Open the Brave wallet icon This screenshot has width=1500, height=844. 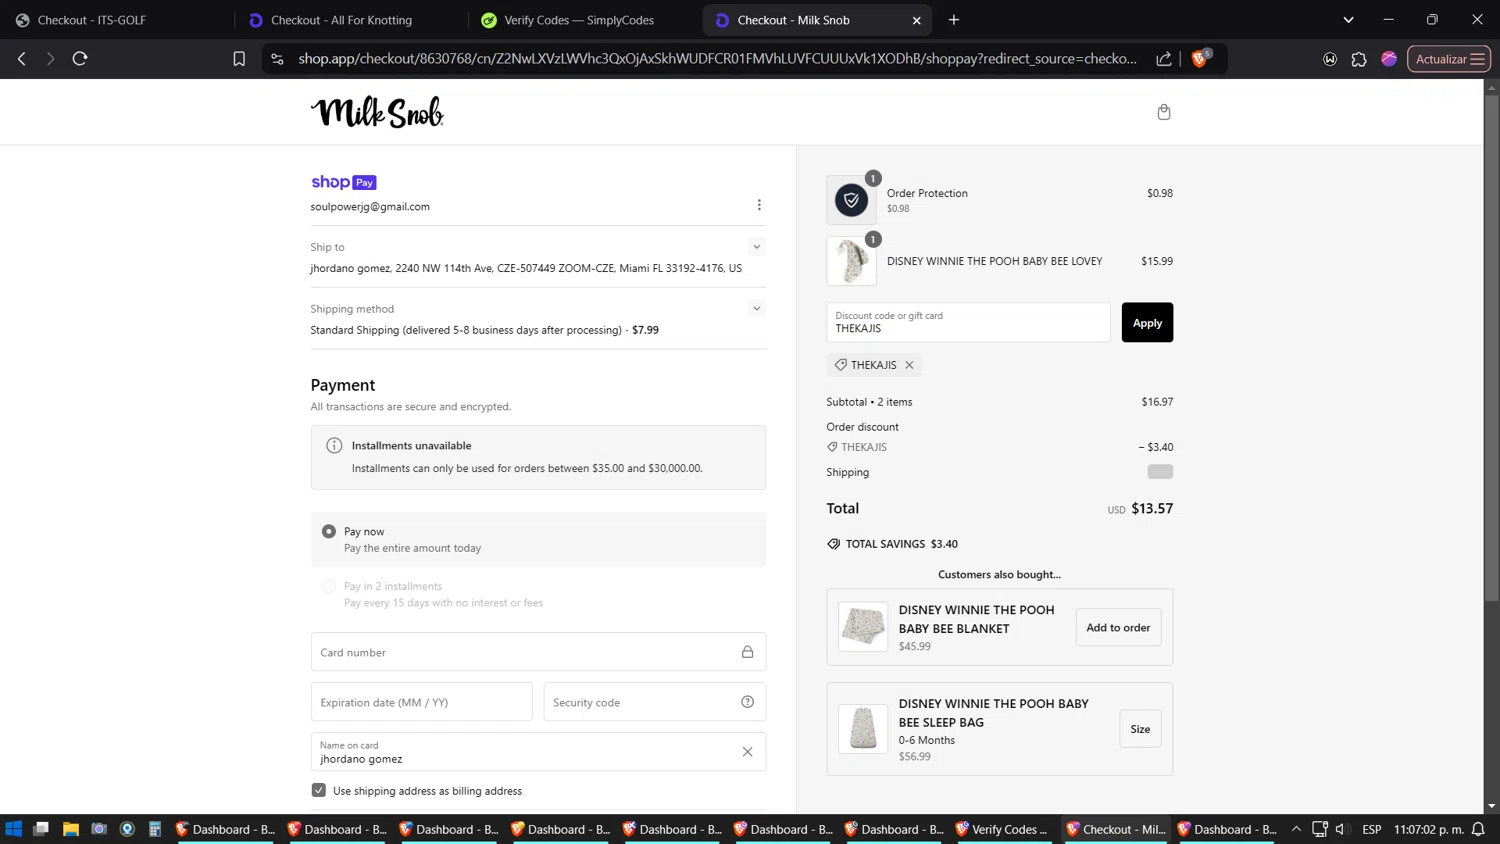(1330, 59)
